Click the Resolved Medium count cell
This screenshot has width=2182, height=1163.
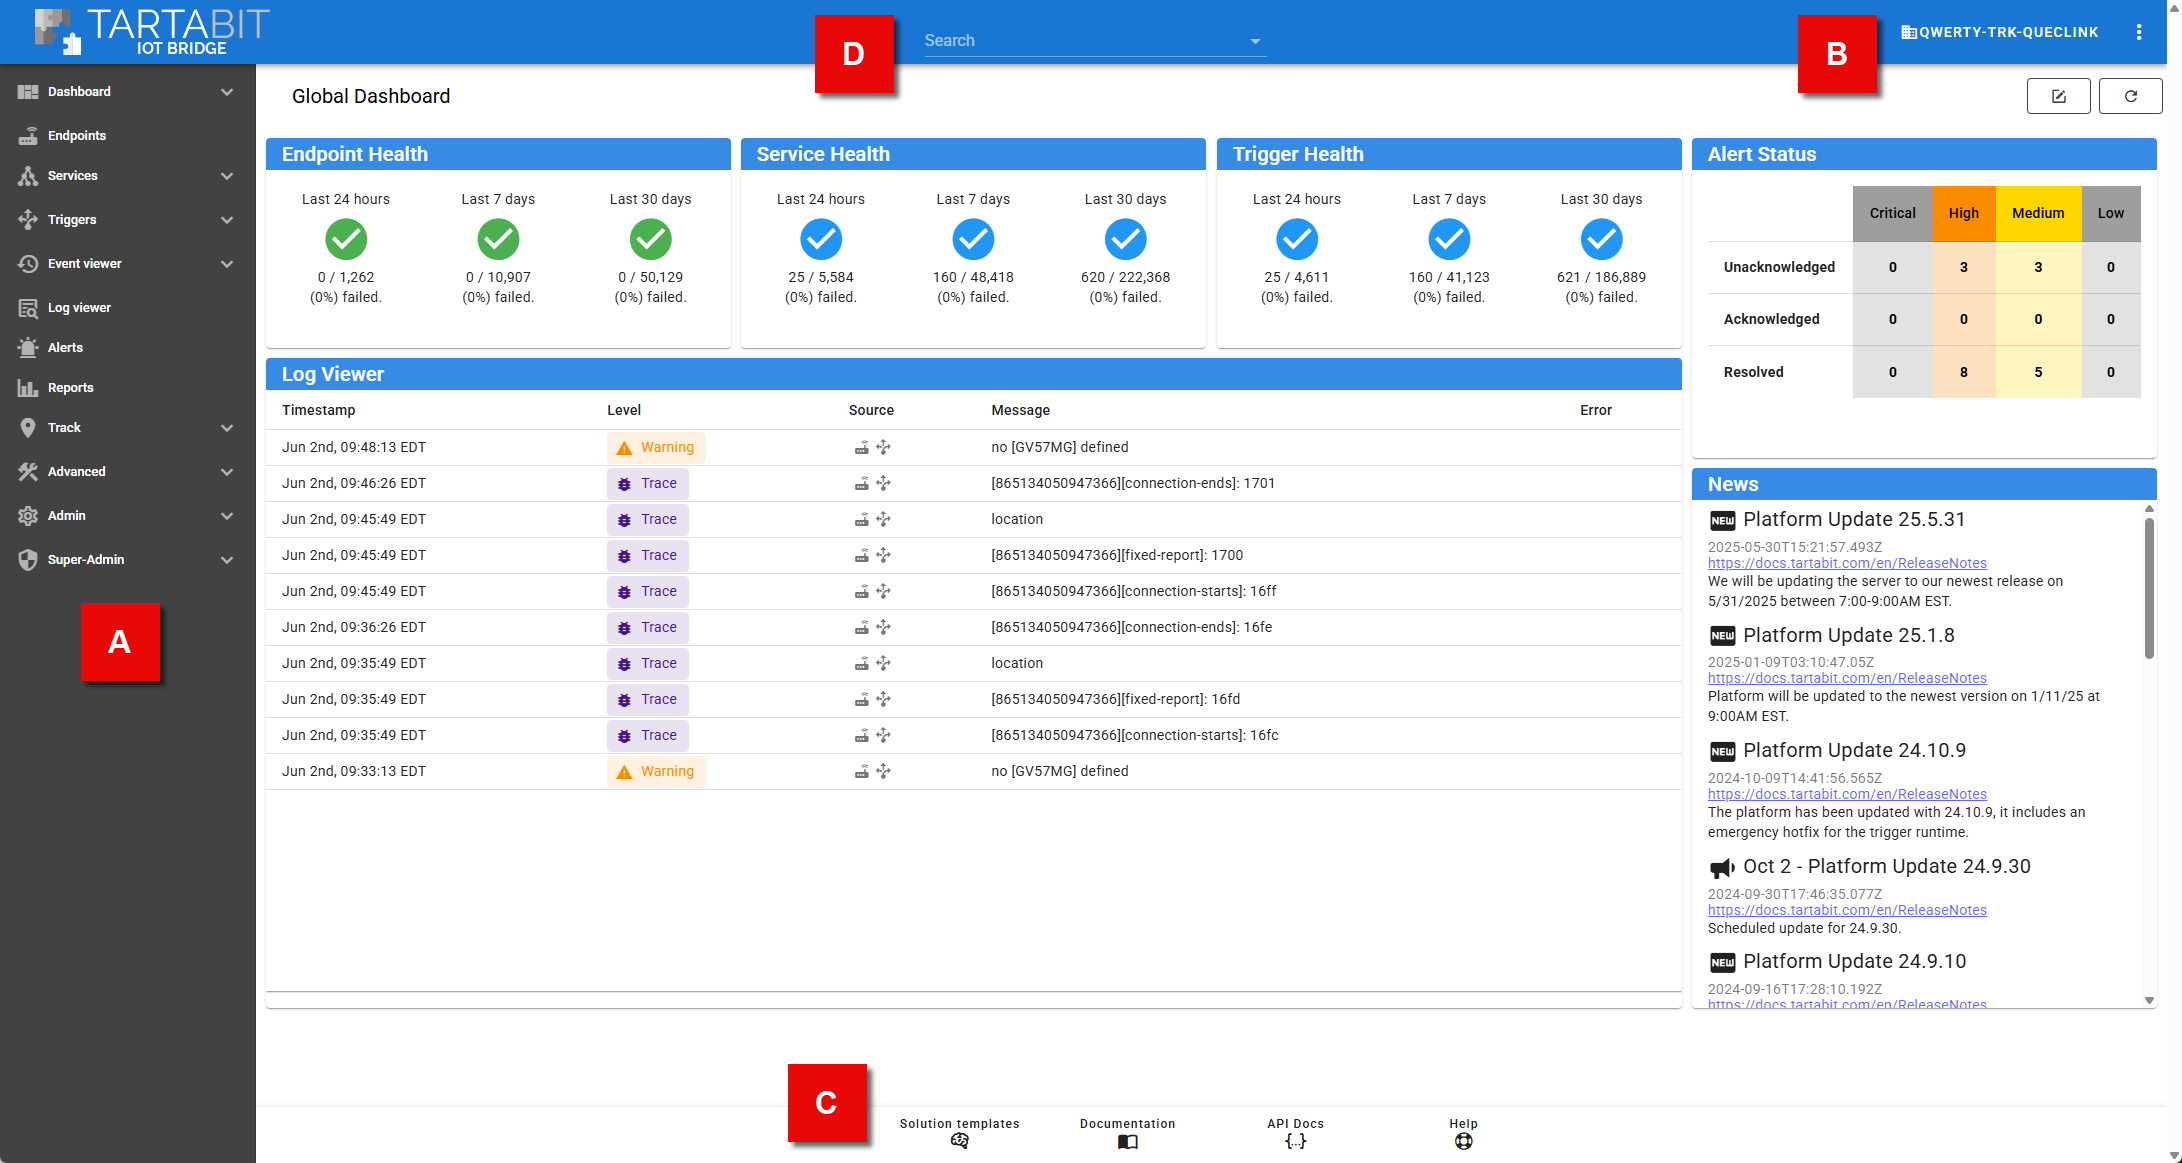coord(2038,372)
